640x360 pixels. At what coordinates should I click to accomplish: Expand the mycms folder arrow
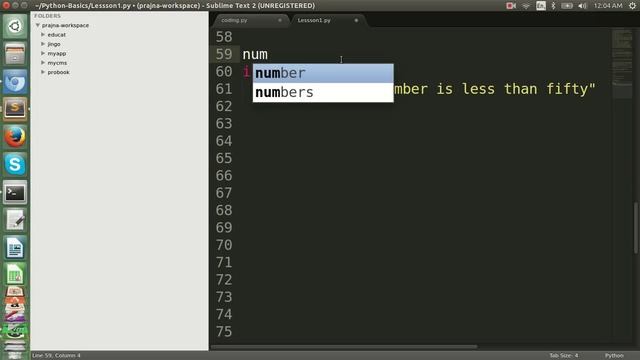pos(43,63)
